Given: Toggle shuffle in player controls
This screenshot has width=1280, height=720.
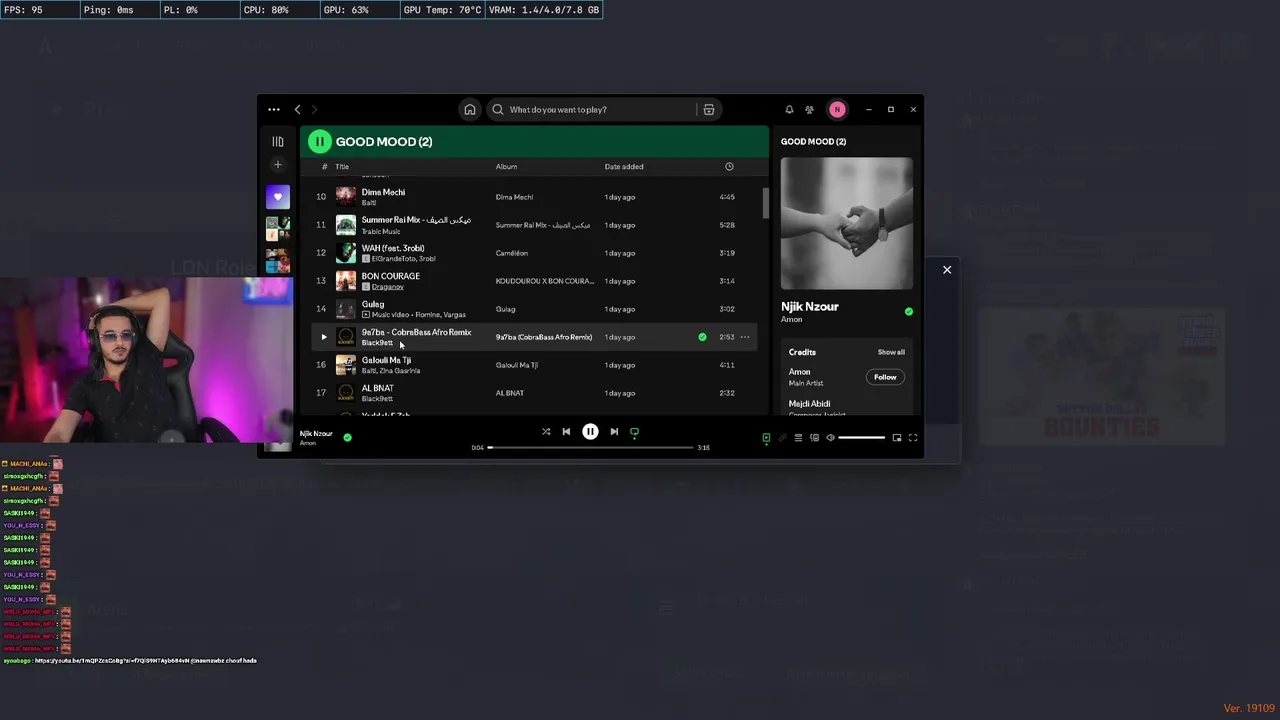Looking at the screenshot, I should coord(546,432).
